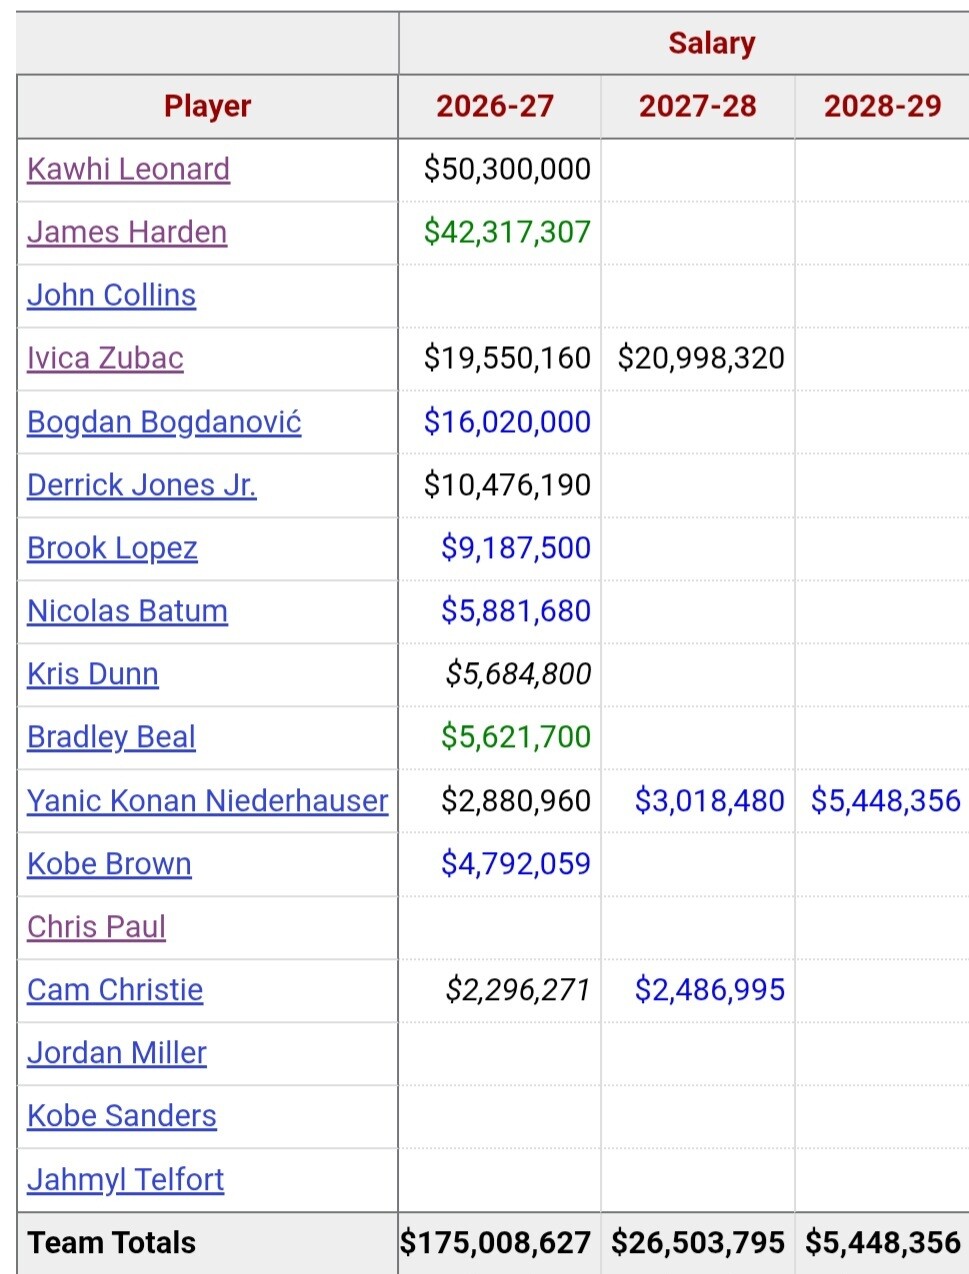Open Derrick Jones Jr. link
The height and width of the screenshot is (1274, 969).
[142, 485]
